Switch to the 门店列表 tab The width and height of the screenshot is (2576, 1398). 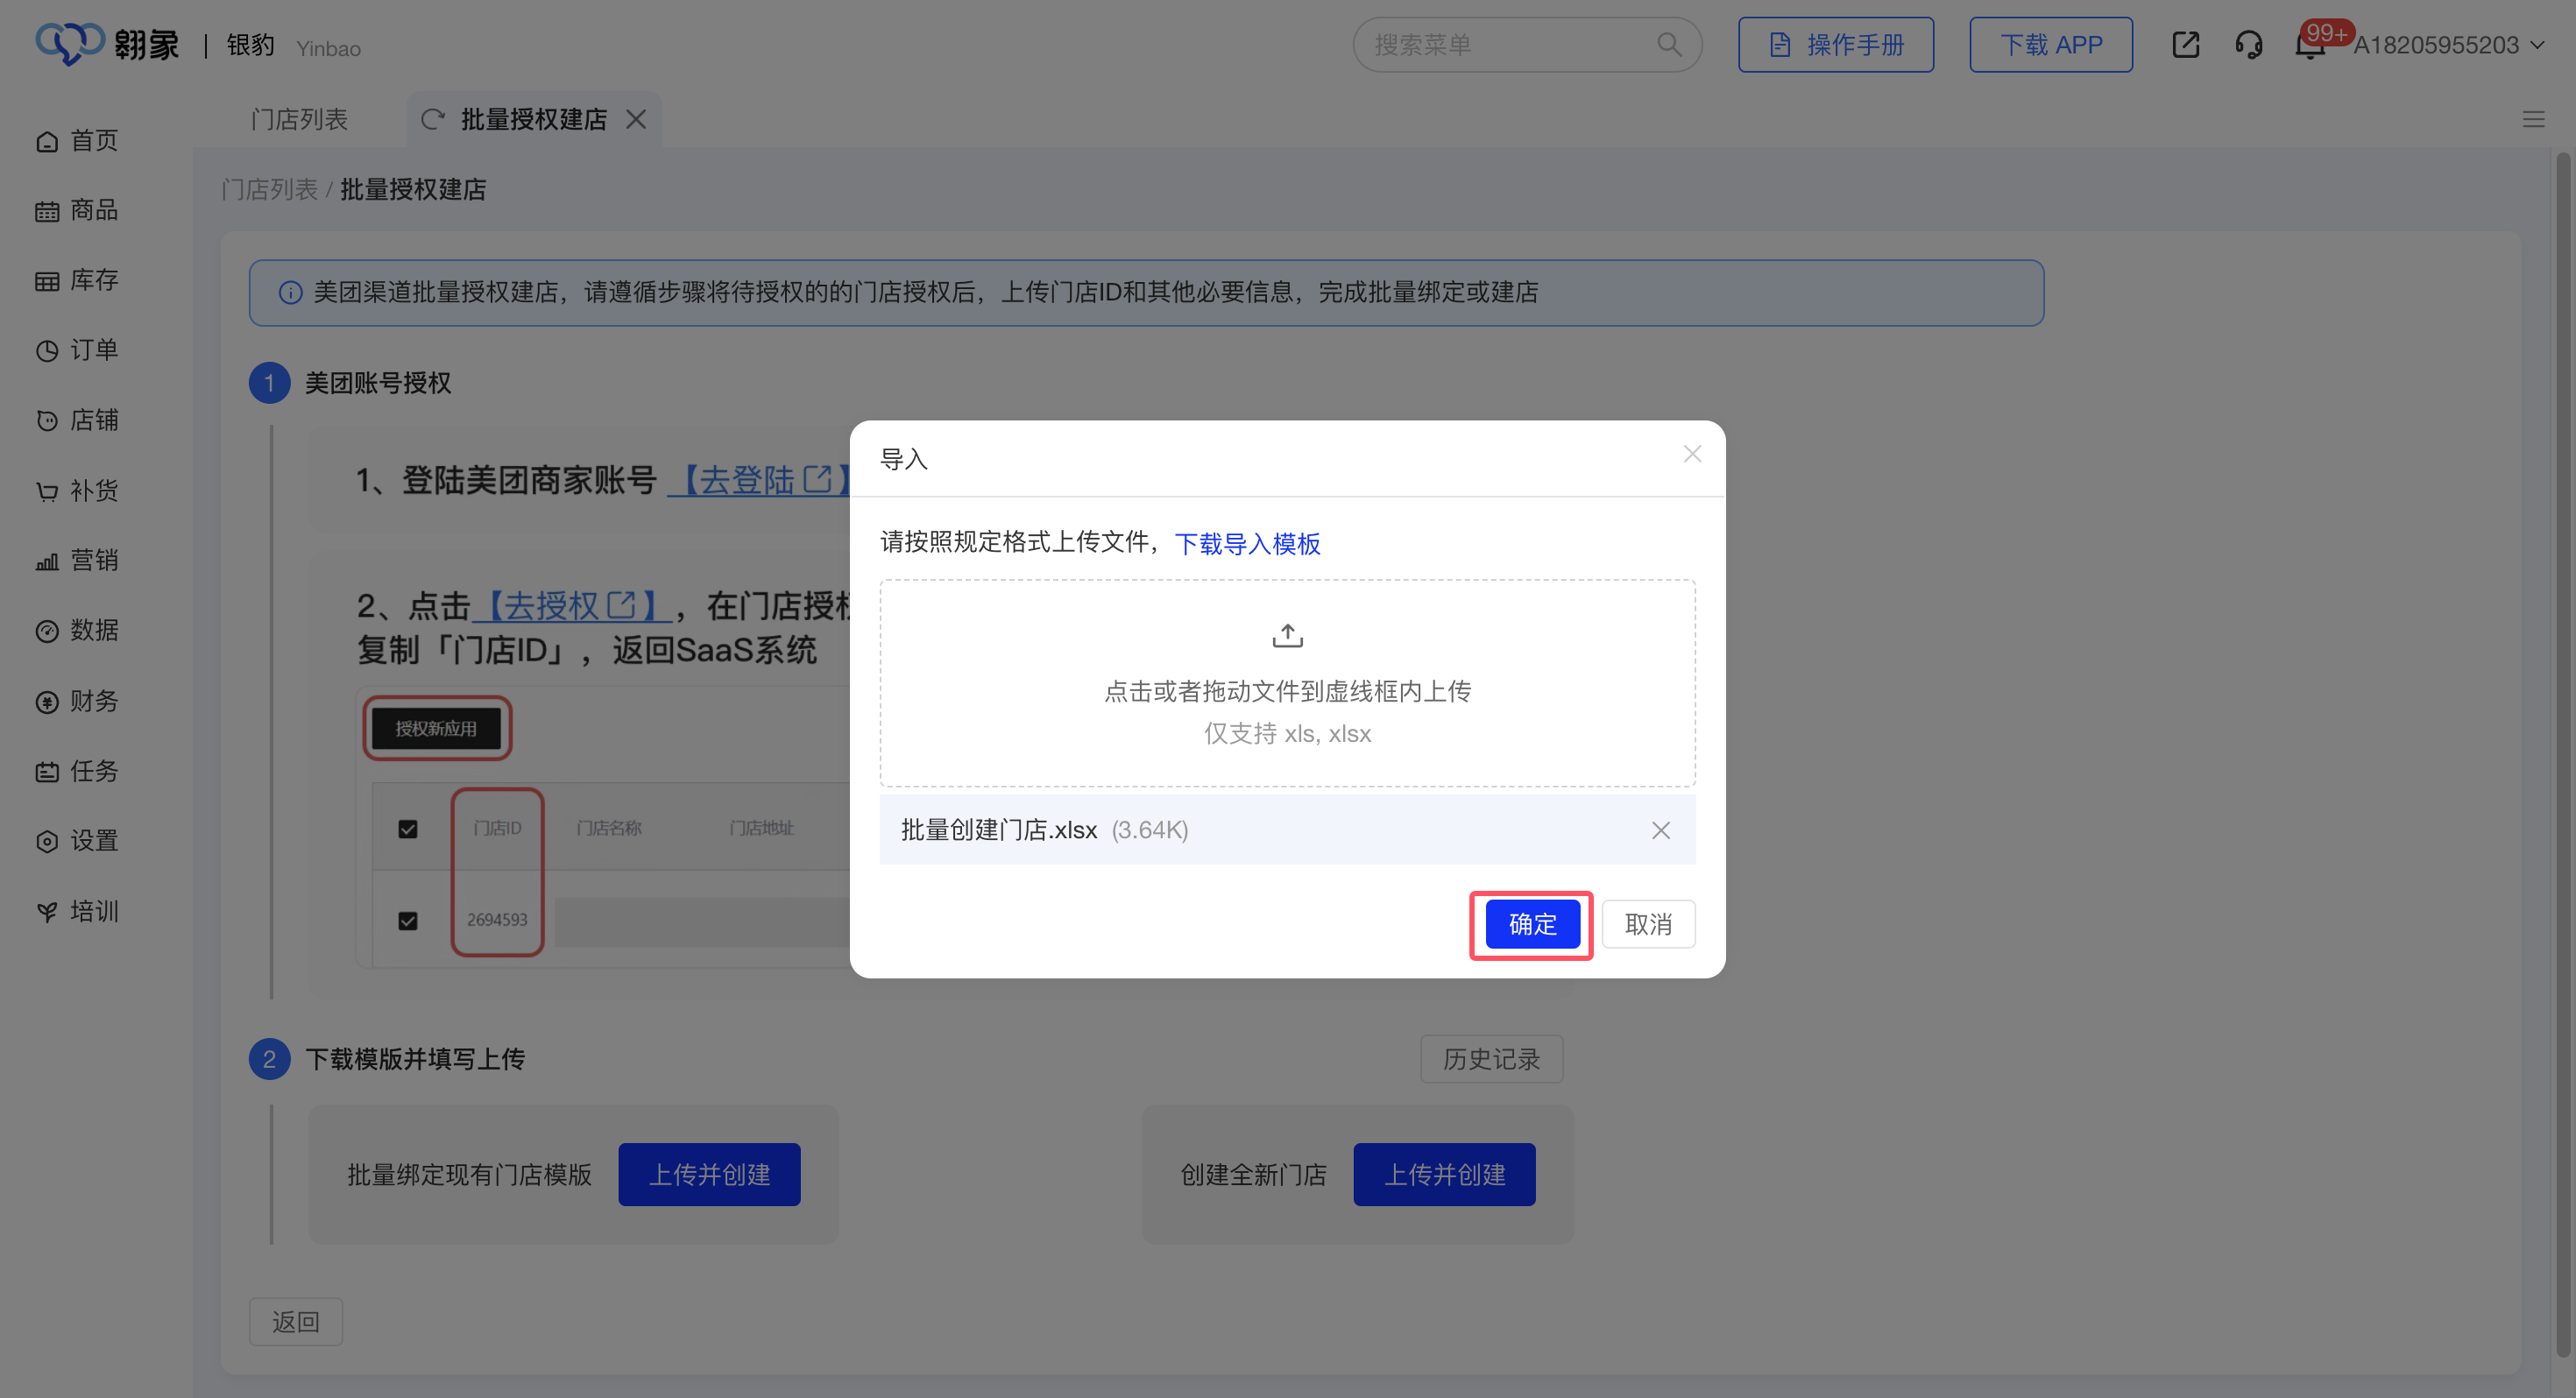[x=299, y=120]
